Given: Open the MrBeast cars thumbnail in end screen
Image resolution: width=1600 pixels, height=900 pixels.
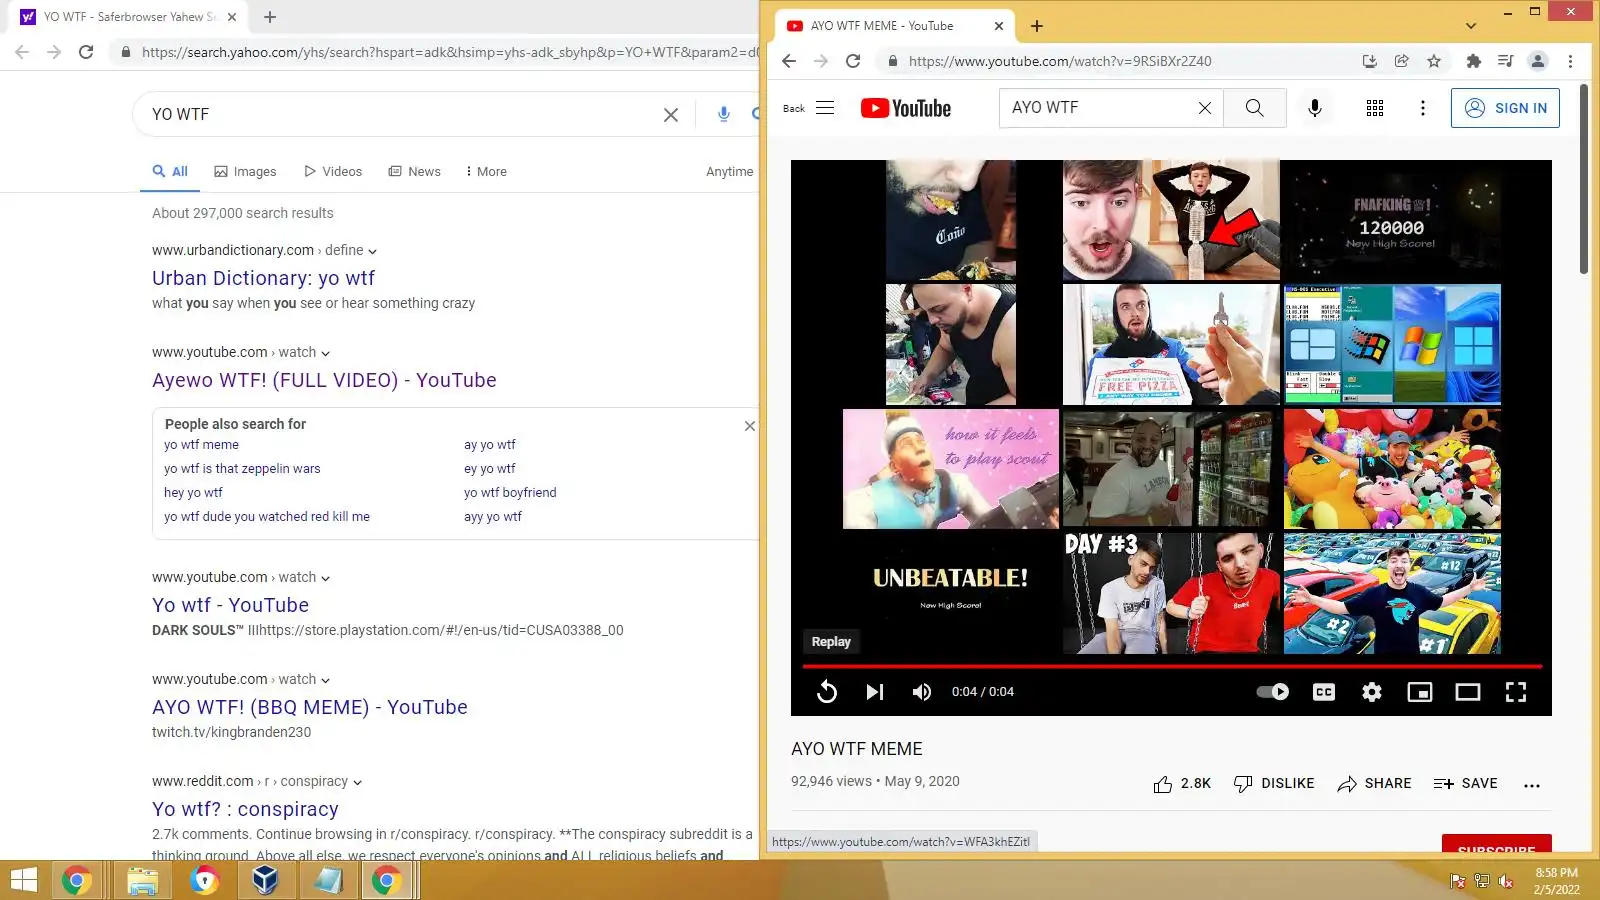Looking at the screenshot, I should (1392, 594).
